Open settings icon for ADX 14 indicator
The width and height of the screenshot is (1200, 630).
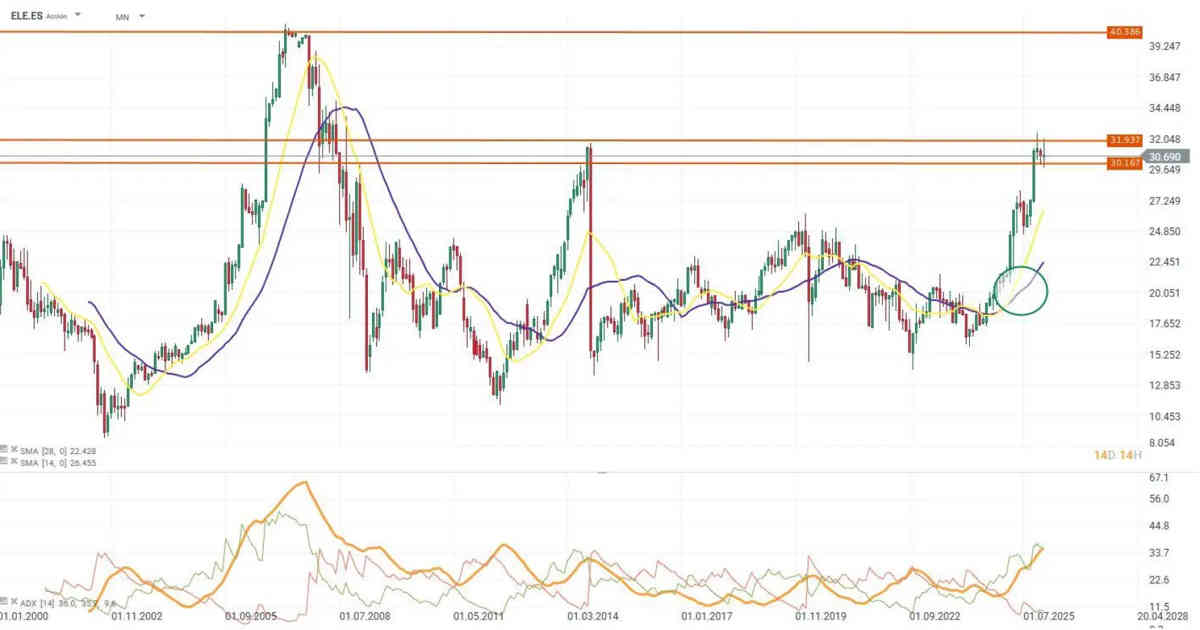pyautogui.click(x=6, y=603)
